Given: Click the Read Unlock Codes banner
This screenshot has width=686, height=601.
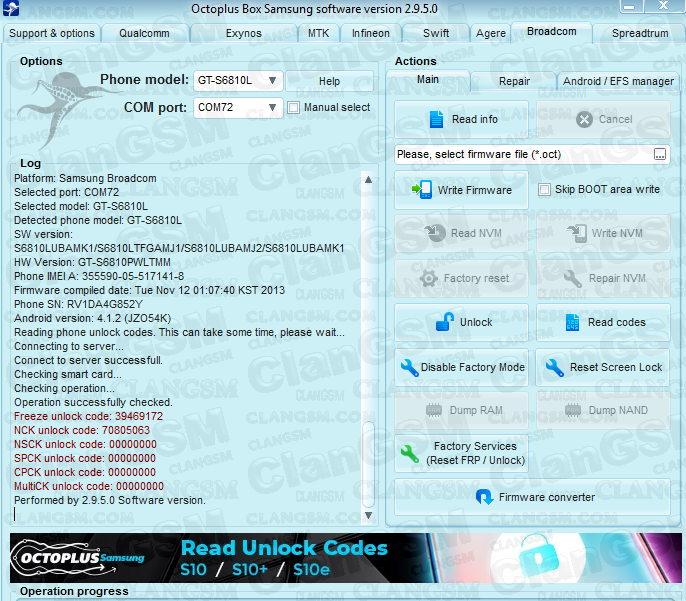Looking at the screenshot, I should pos(346,558).
